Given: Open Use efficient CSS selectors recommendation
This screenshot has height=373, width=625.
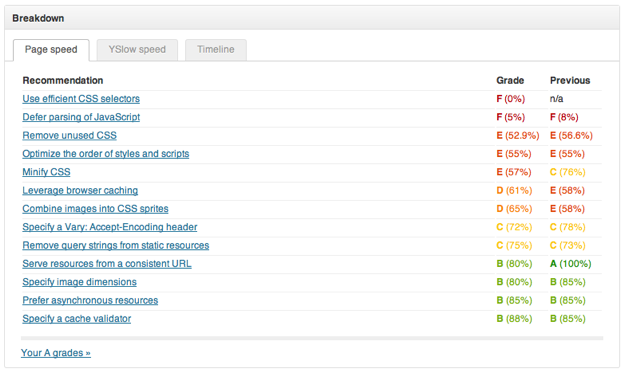Looking at the screenshot, I should [x=81, y=99].
